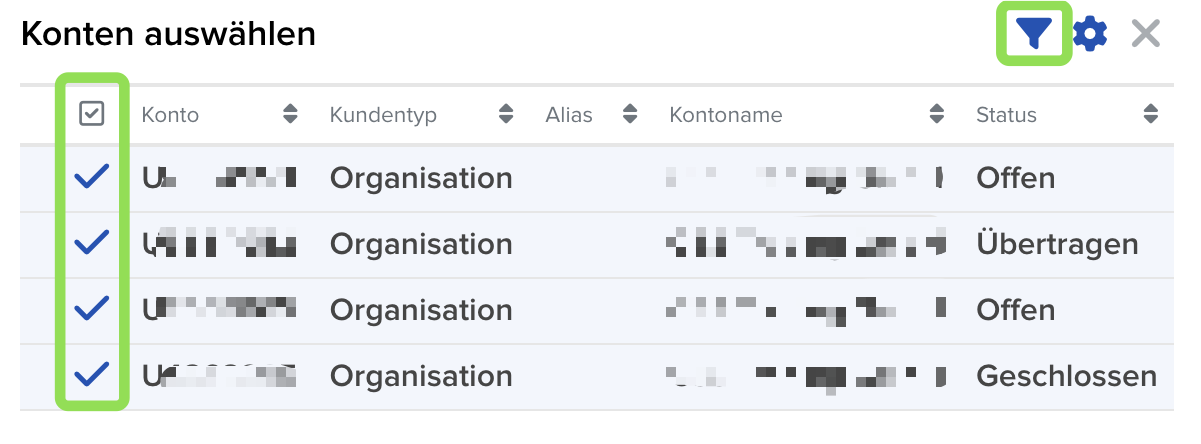This screenshot has height=444, width=1201.
Task: Uncheck the account with status Übertragen
Action: pyautogui.click(x=92, y=244)
